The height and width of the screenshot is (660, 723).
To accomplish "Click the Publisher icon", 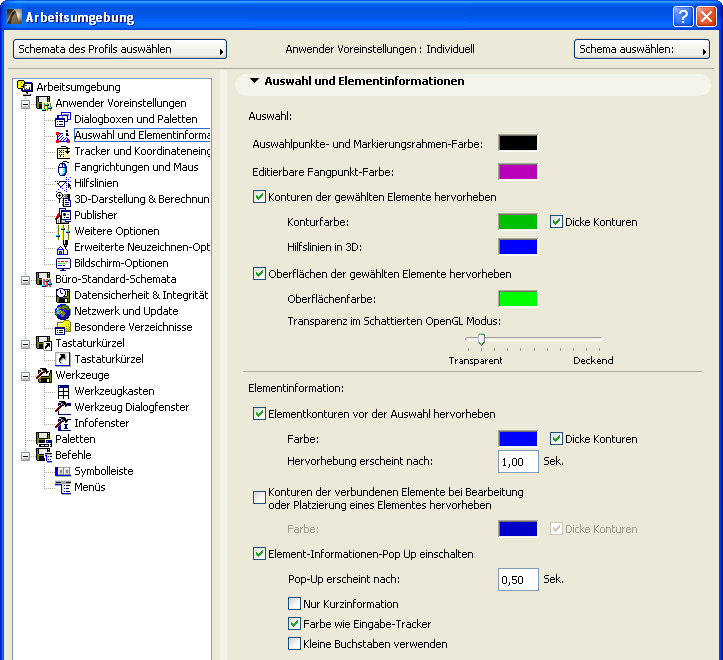I will 63,215.
